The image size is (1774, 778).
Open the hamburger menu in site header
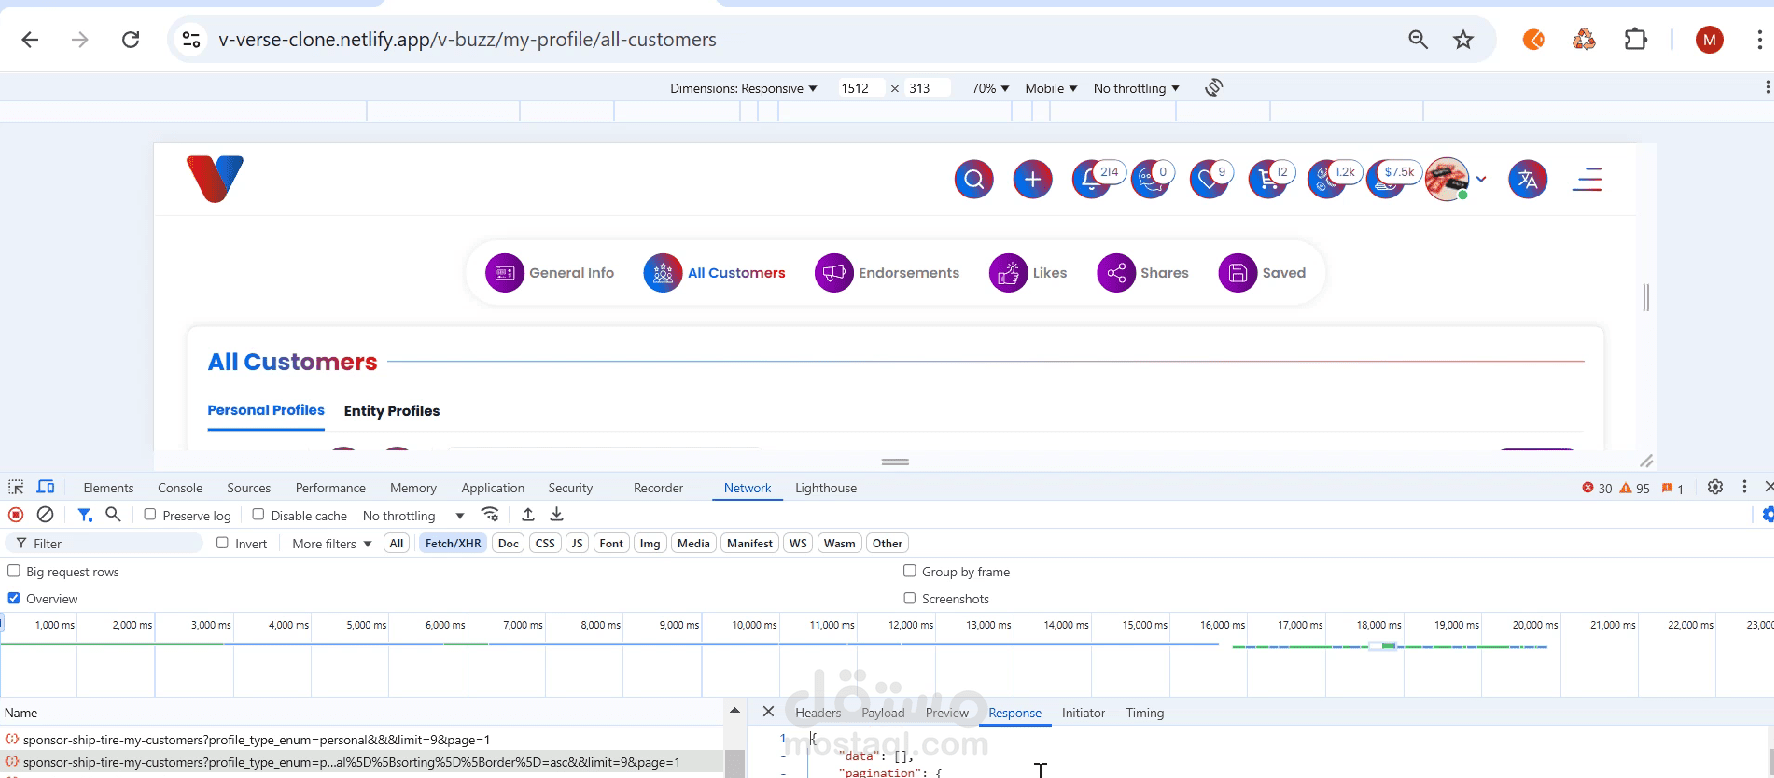1587,180
